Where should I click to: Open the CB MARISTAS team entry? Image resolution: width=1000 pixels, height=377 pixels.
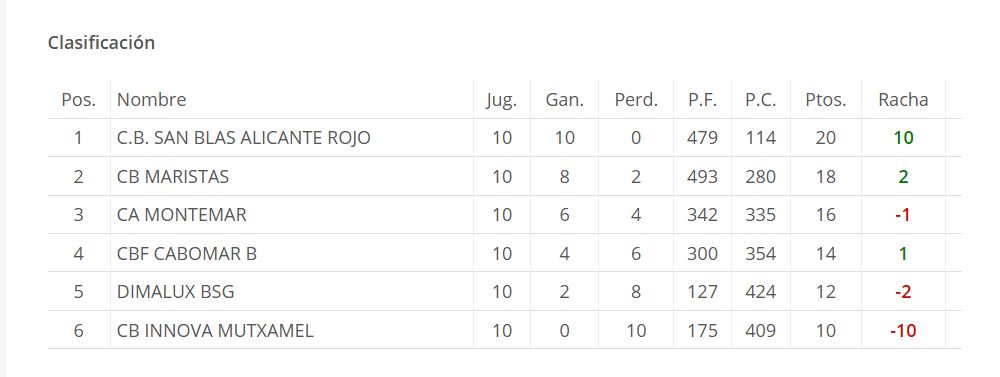(x=173, y=177)
